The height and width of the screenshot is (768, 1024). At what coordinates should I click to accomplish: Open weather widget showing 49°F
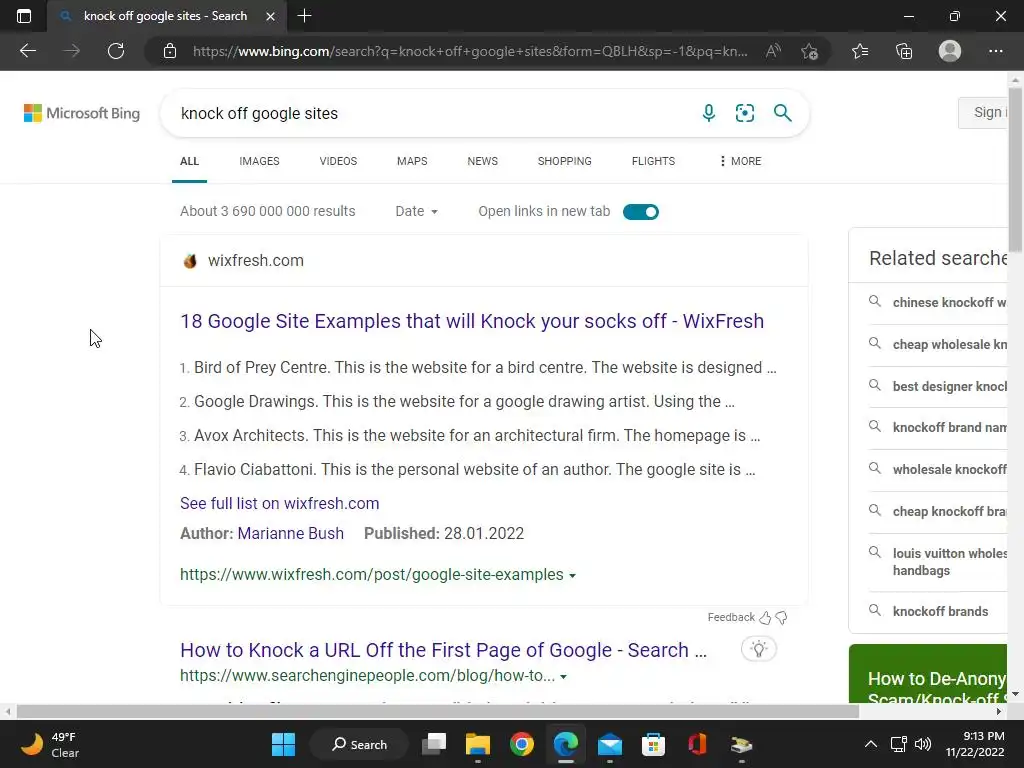click(x=50, y=744)
